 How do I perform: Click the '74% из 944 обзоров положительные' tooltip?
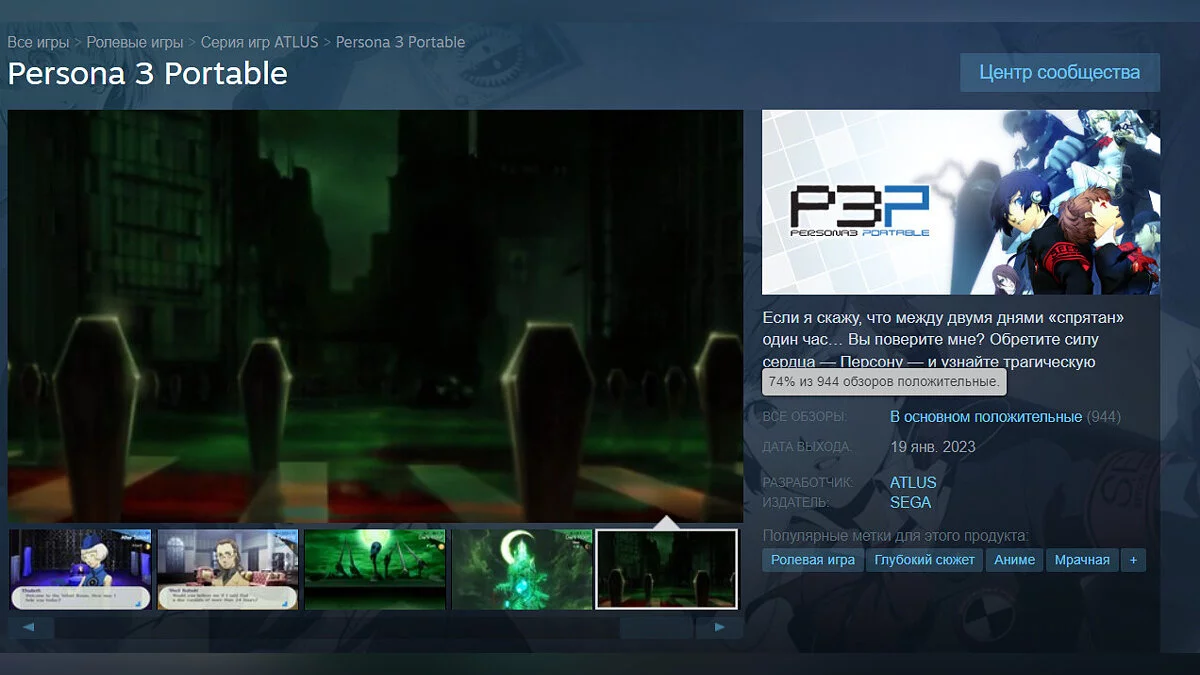click(884, 382)
